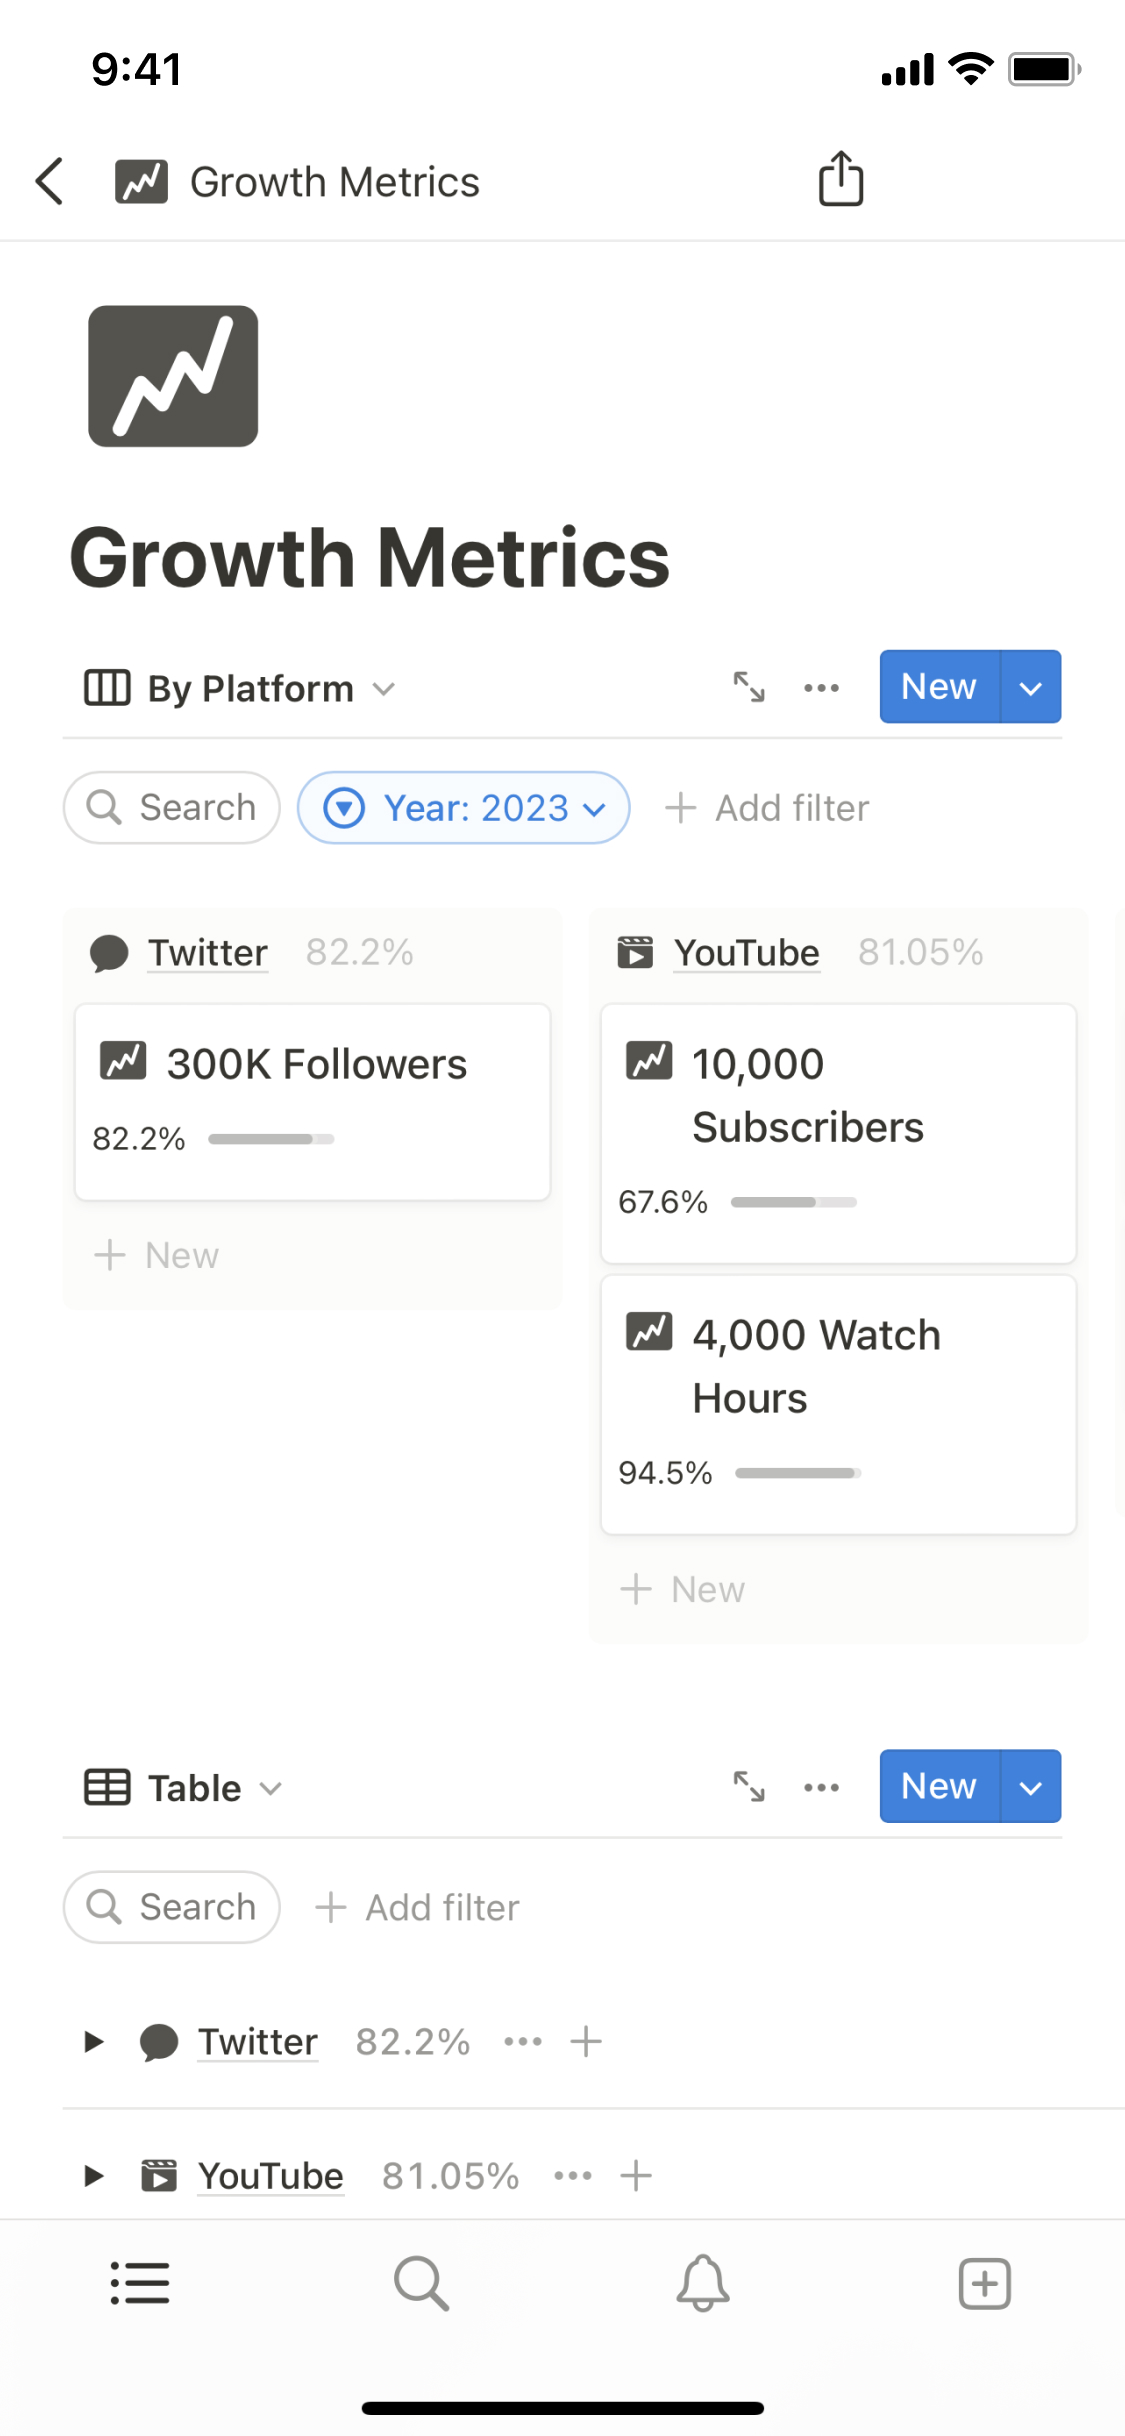1125x2436 pixels.
Task: Open the Year: 2023 filter dropdown
Action: (x=464, y=808)
